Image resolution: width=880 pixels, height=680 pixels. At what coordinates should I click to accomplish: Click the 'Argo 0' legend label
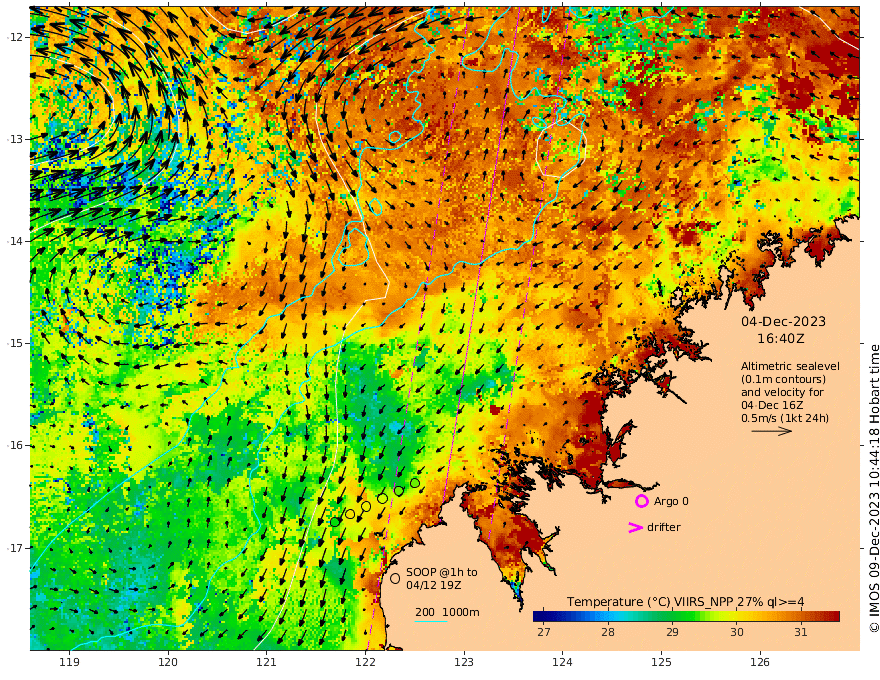tap(671, 501)
